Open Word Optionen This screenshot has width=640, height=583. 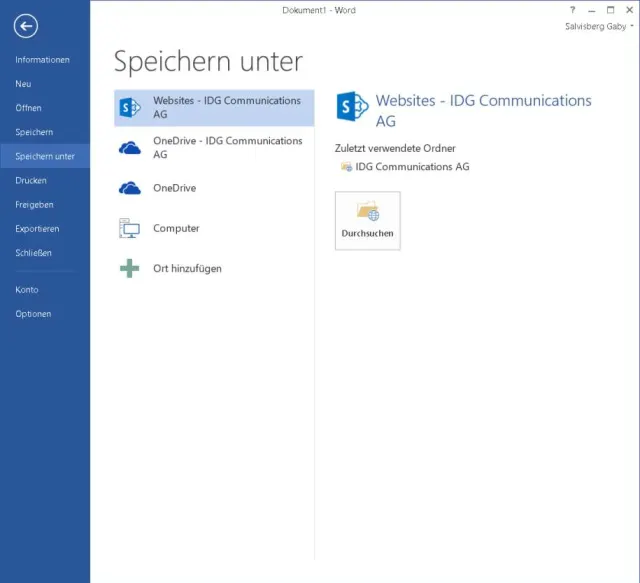click(x=33, y=314)
